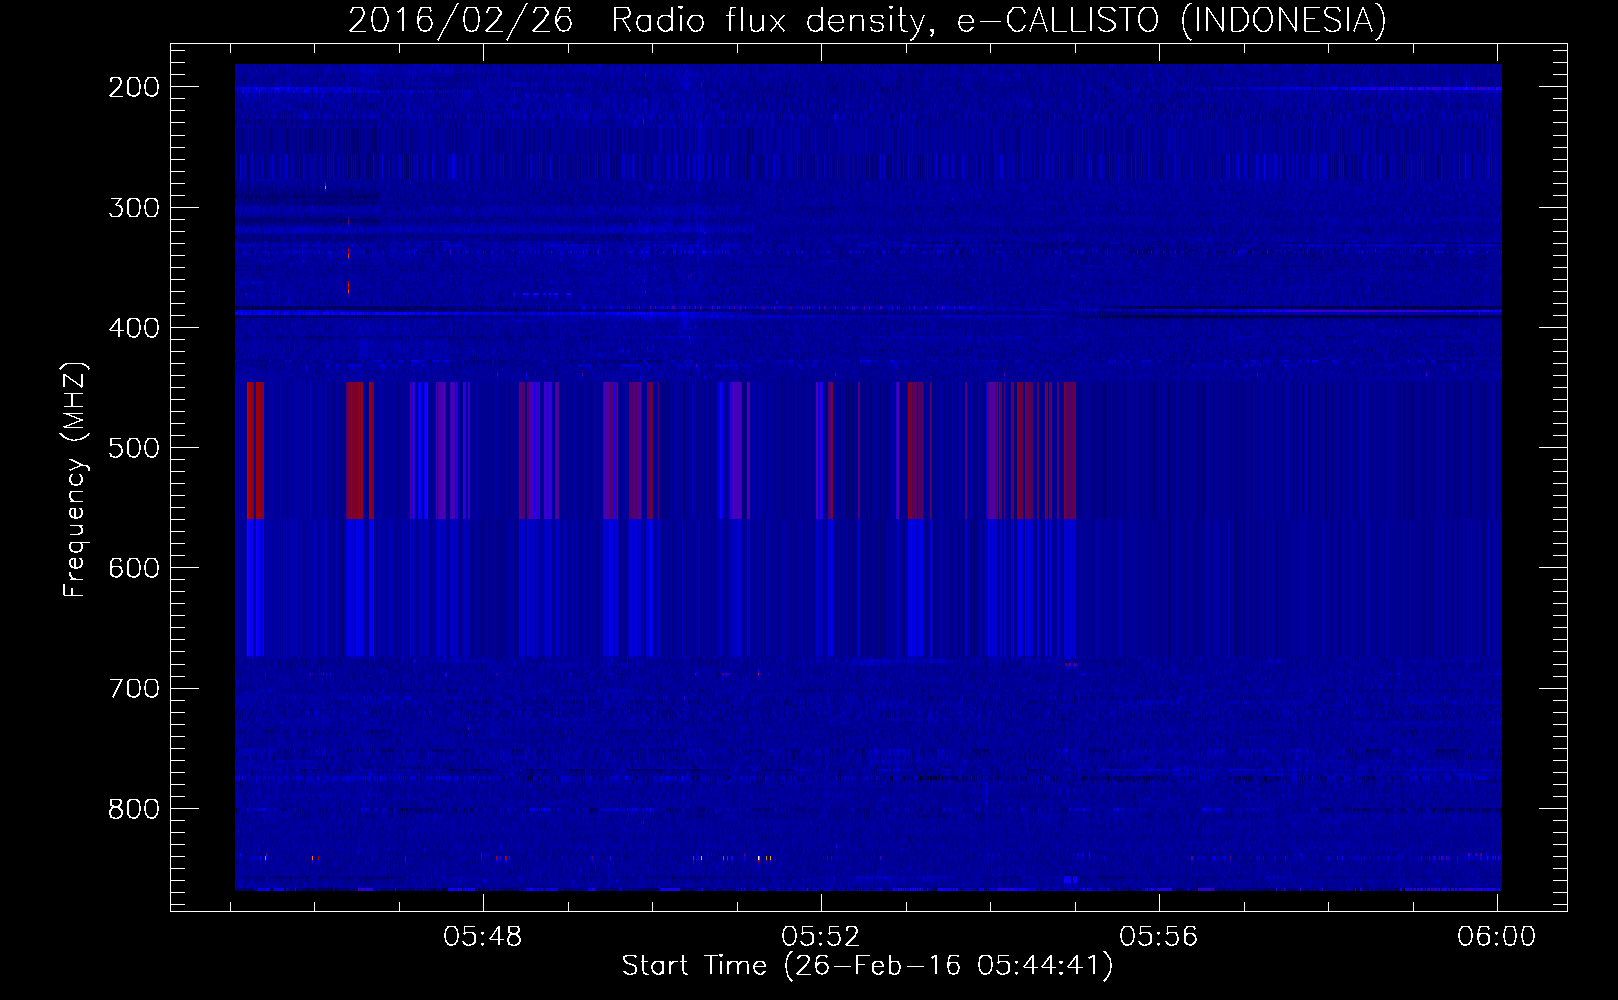Click the 05:52 time tick label
The height and width of the screenshot is (1000, 1618).
pos(820,937)
